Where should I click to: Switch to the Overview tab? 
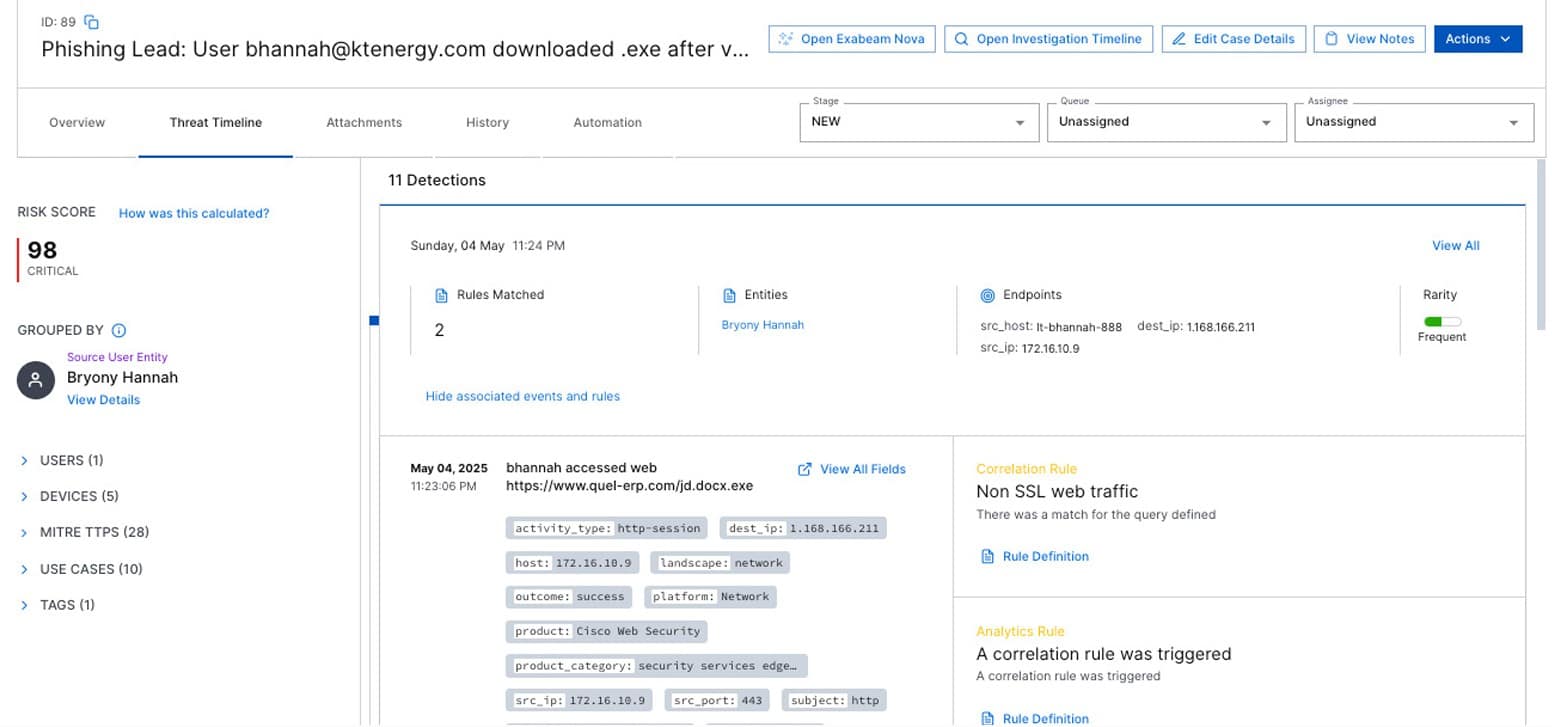tap(77, 123)
